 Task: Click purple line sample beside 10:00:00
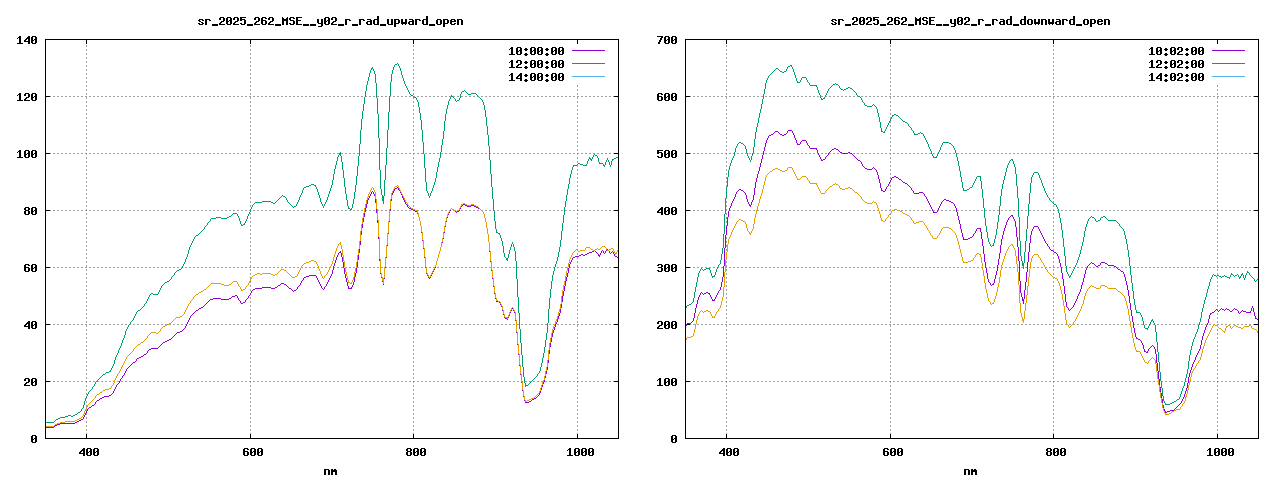point(588,50)
